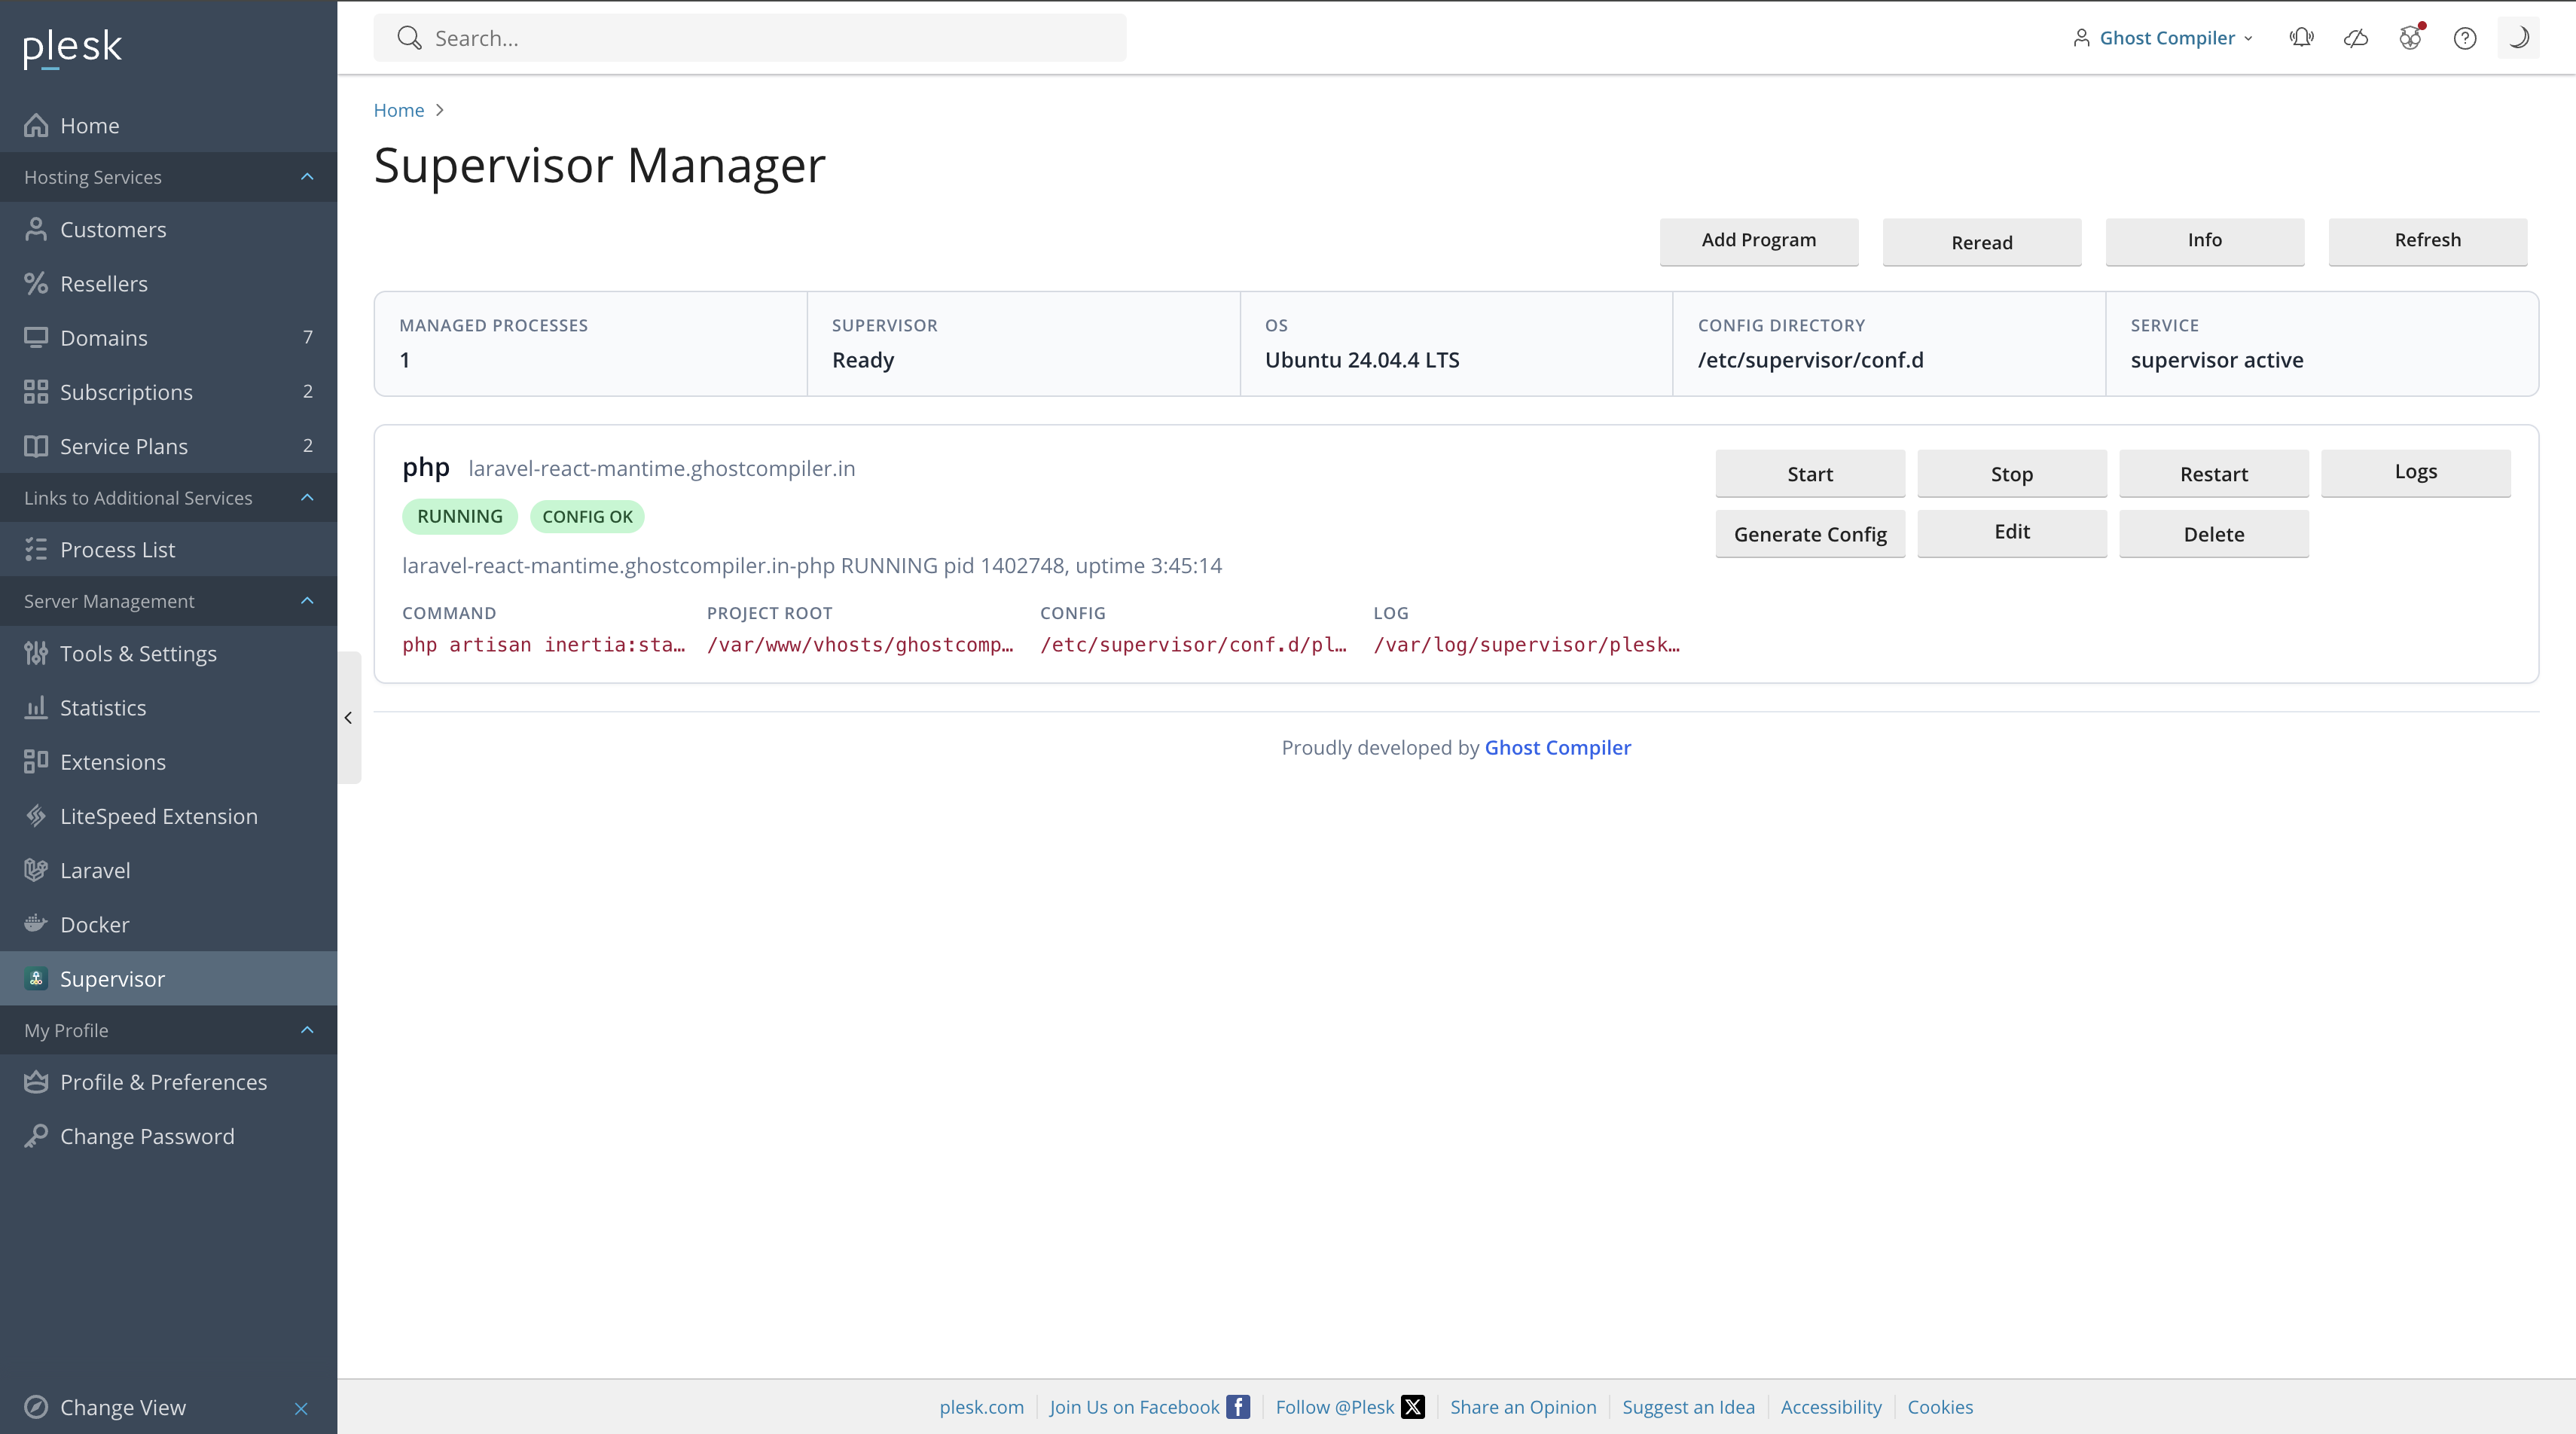2576x1434 pixels.
Task: Click the Home house icon in sidebar
Action: point(36,126)
